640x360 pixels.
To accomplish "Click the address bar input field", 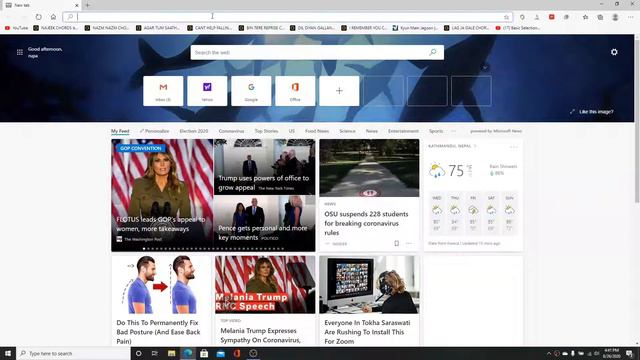I will (288, 17).
